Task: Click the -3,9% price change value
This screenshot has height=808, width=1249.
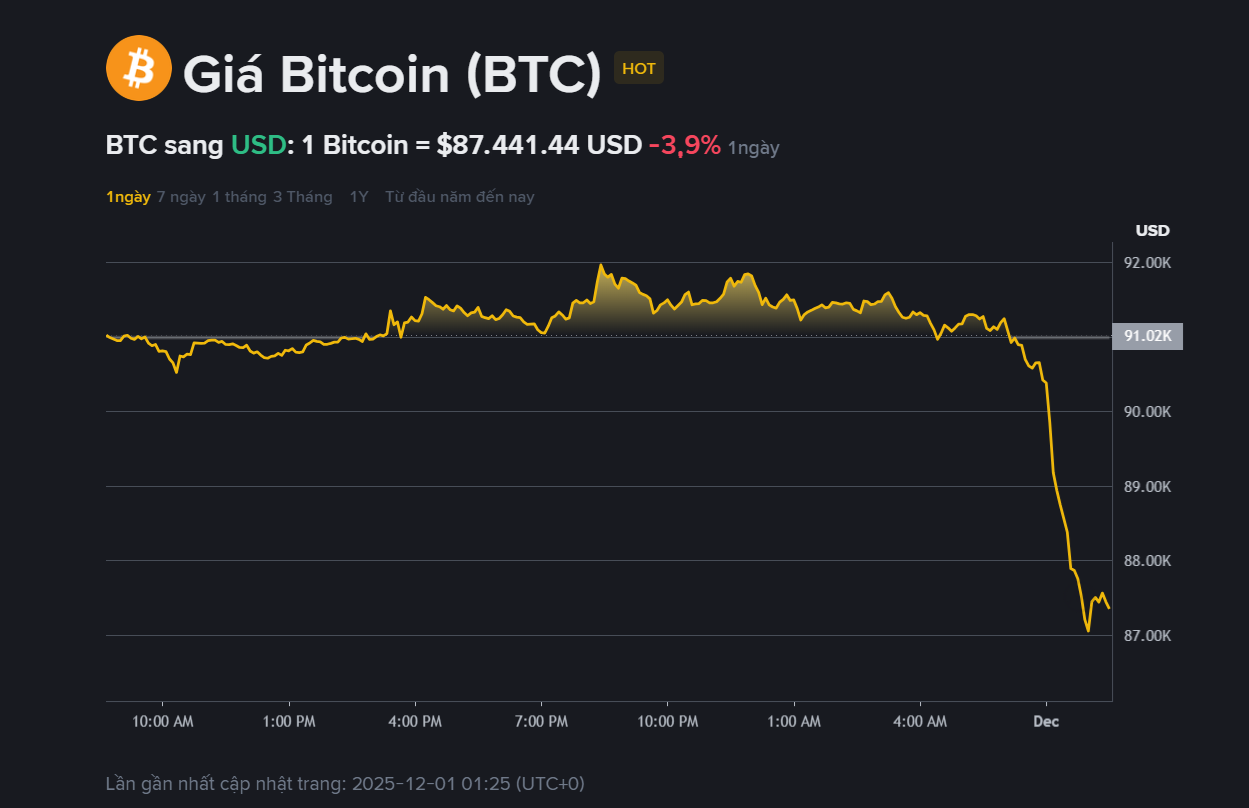Action: click(685, 145)
